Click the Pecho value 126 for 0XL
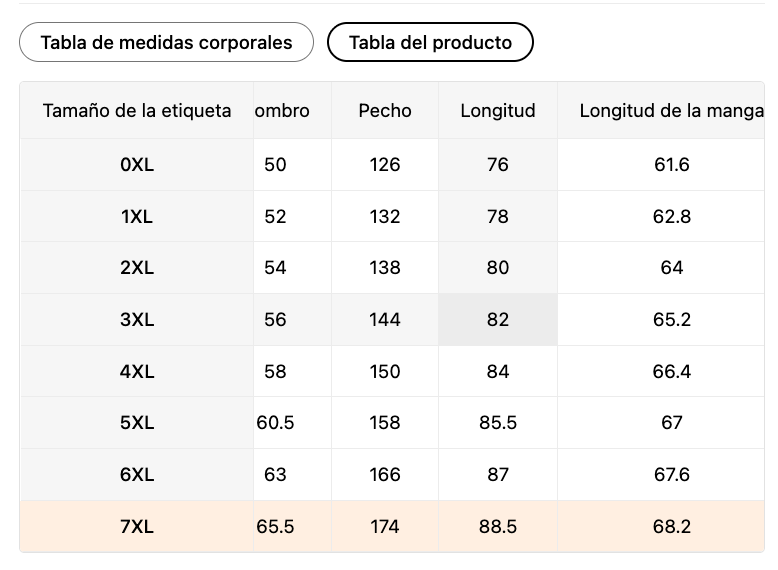Image resolution: width=778 pixels, height=570 pixels. [385, 165]
